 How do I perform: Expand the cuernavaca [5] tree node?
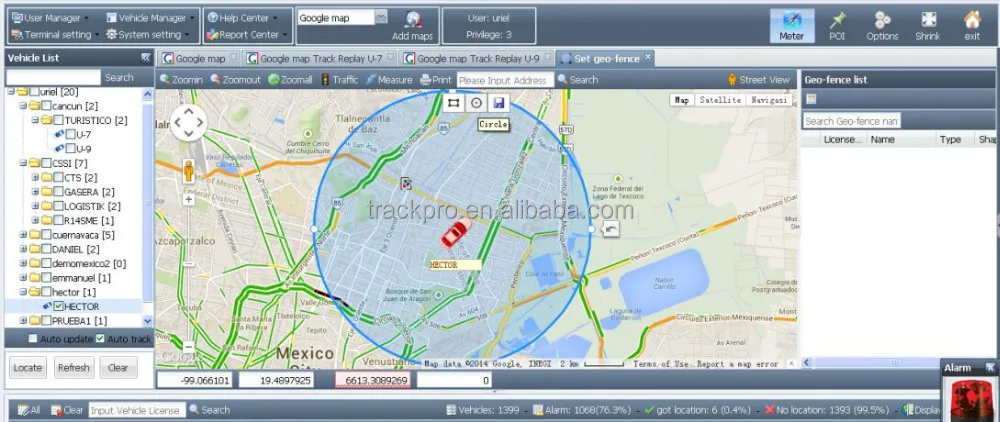23,235
